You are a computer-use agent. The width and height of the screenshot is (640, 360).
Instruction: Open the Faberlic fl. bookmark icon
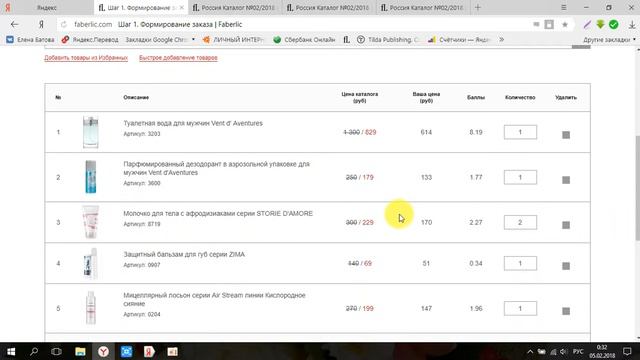346,40
